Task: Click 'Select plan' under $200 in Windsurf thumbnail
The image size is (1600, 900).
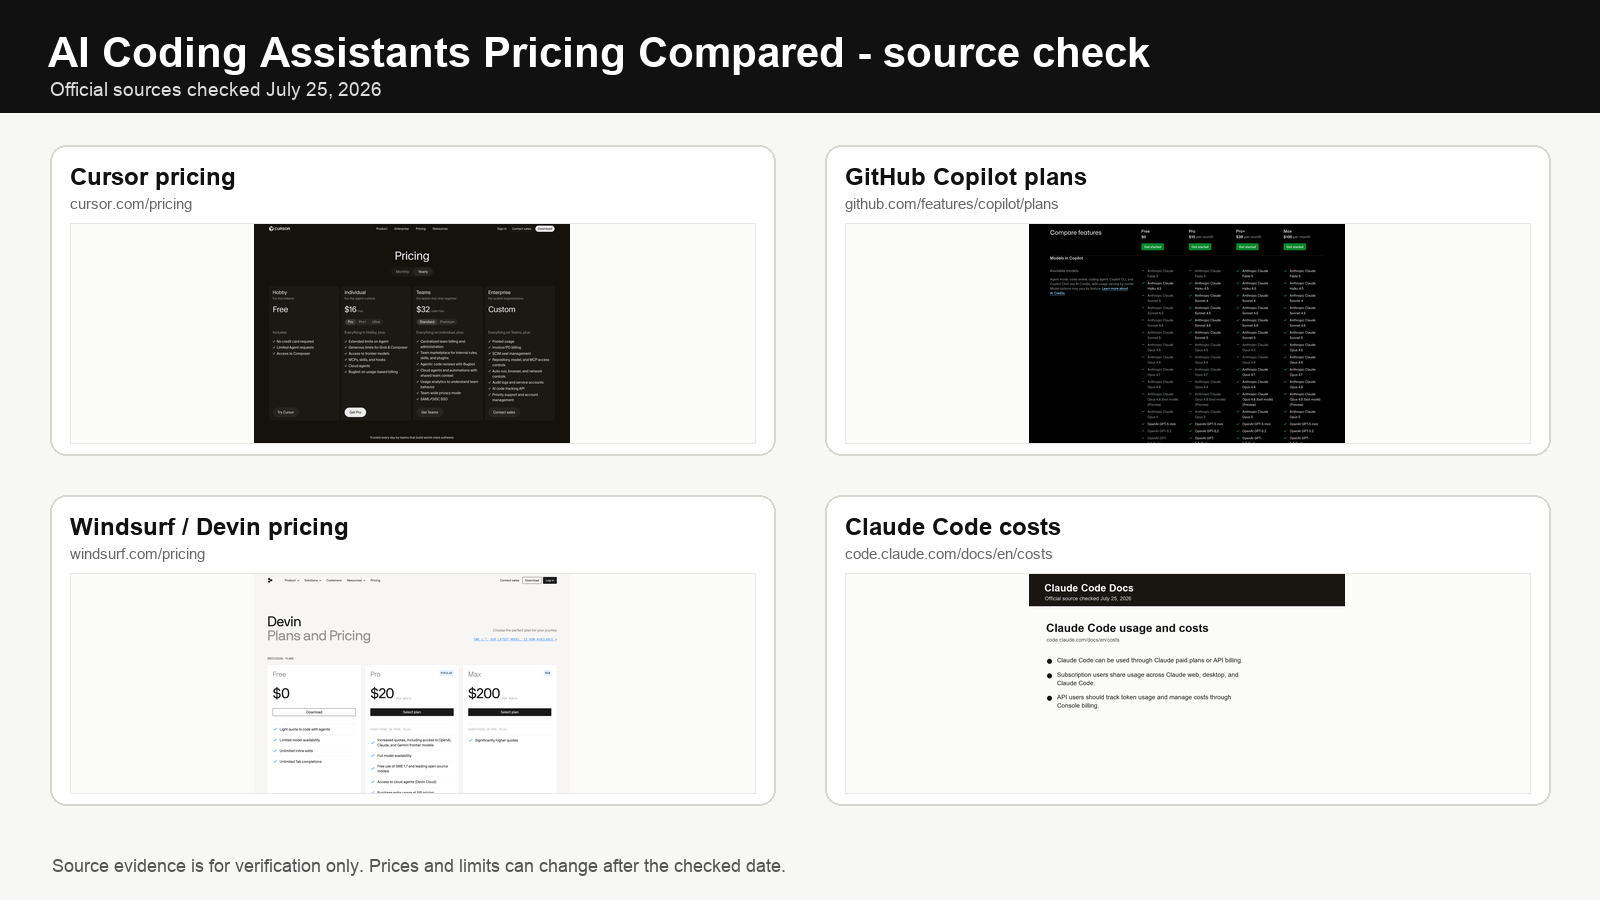Action: point(510,712)
